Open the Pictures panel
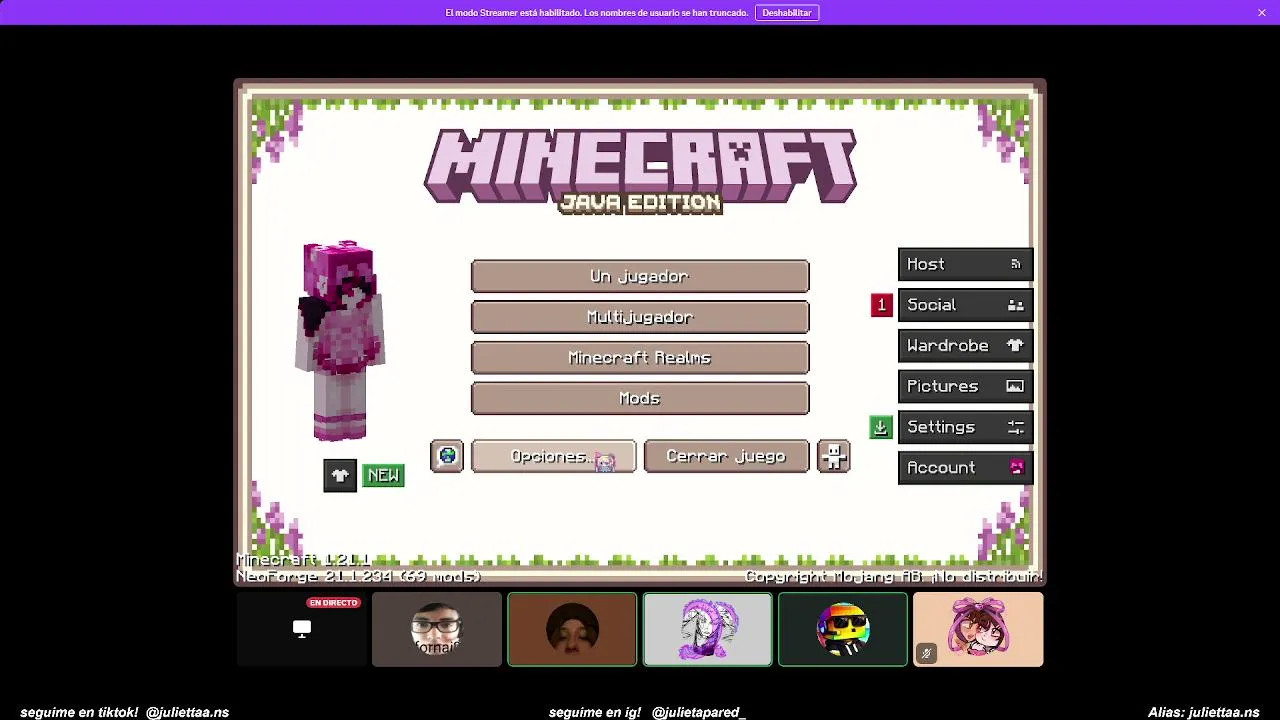The width and height of the screenshot is (1280, 720). [965, 386]
